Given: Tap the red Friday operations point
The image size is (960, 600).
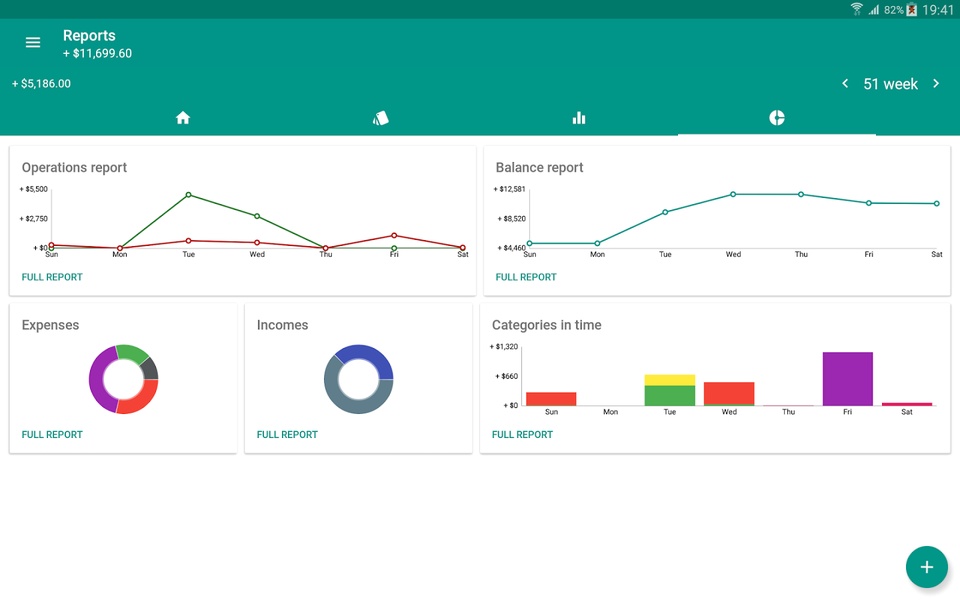Looking at the screenshot, I should coord(394,235).
